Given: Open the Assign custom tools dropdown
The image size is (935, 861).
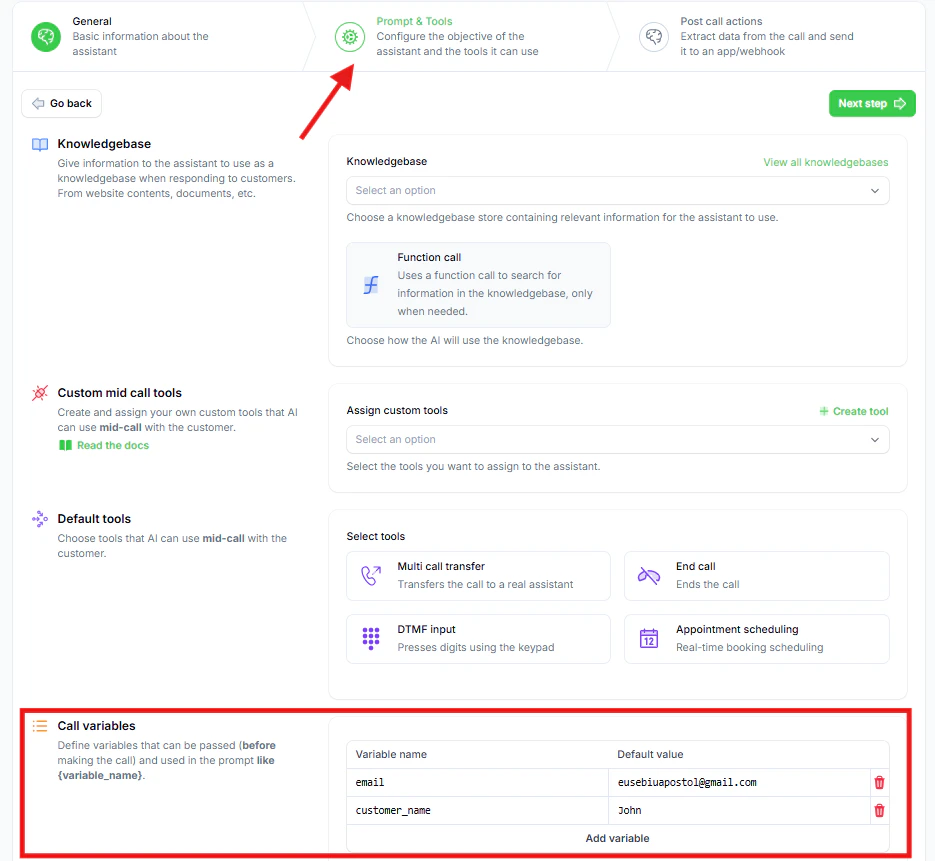Looking at the screenshot, I should (617, 439).
